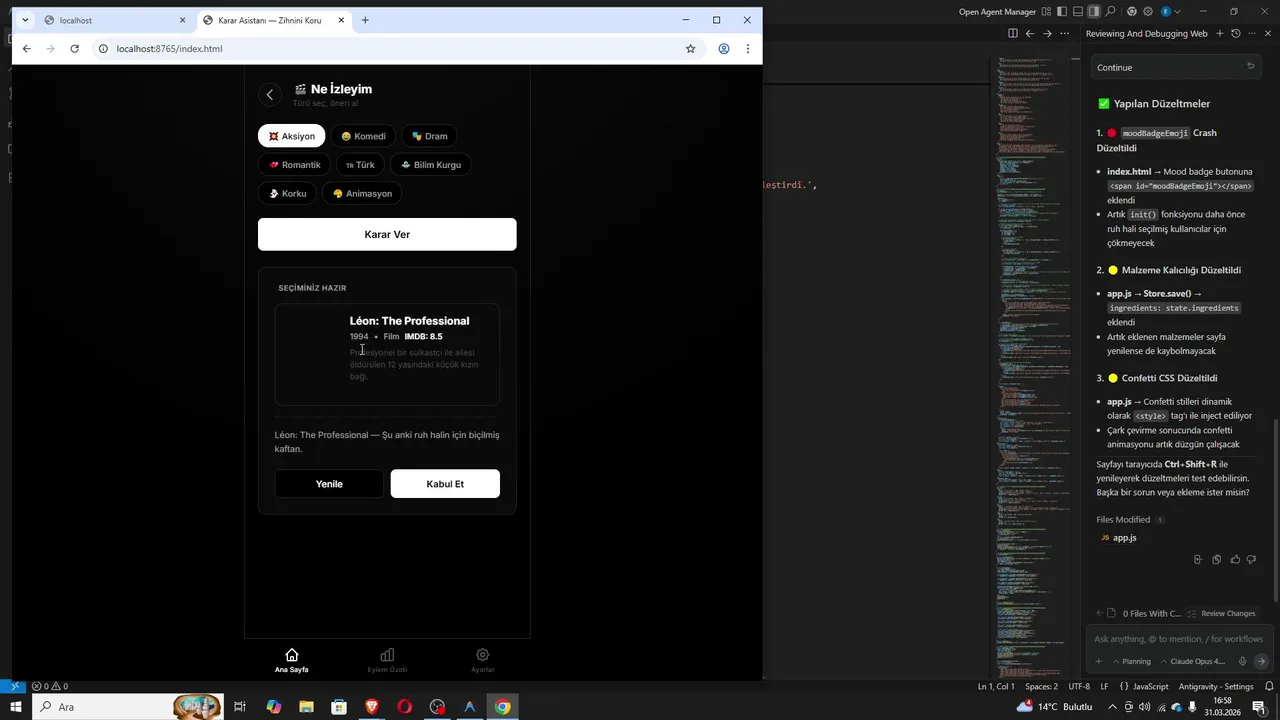Screen dimensions: 1280x720
Task: Select the Komedi genre chip
Action: pyautogui.click(x=363, y=136)
